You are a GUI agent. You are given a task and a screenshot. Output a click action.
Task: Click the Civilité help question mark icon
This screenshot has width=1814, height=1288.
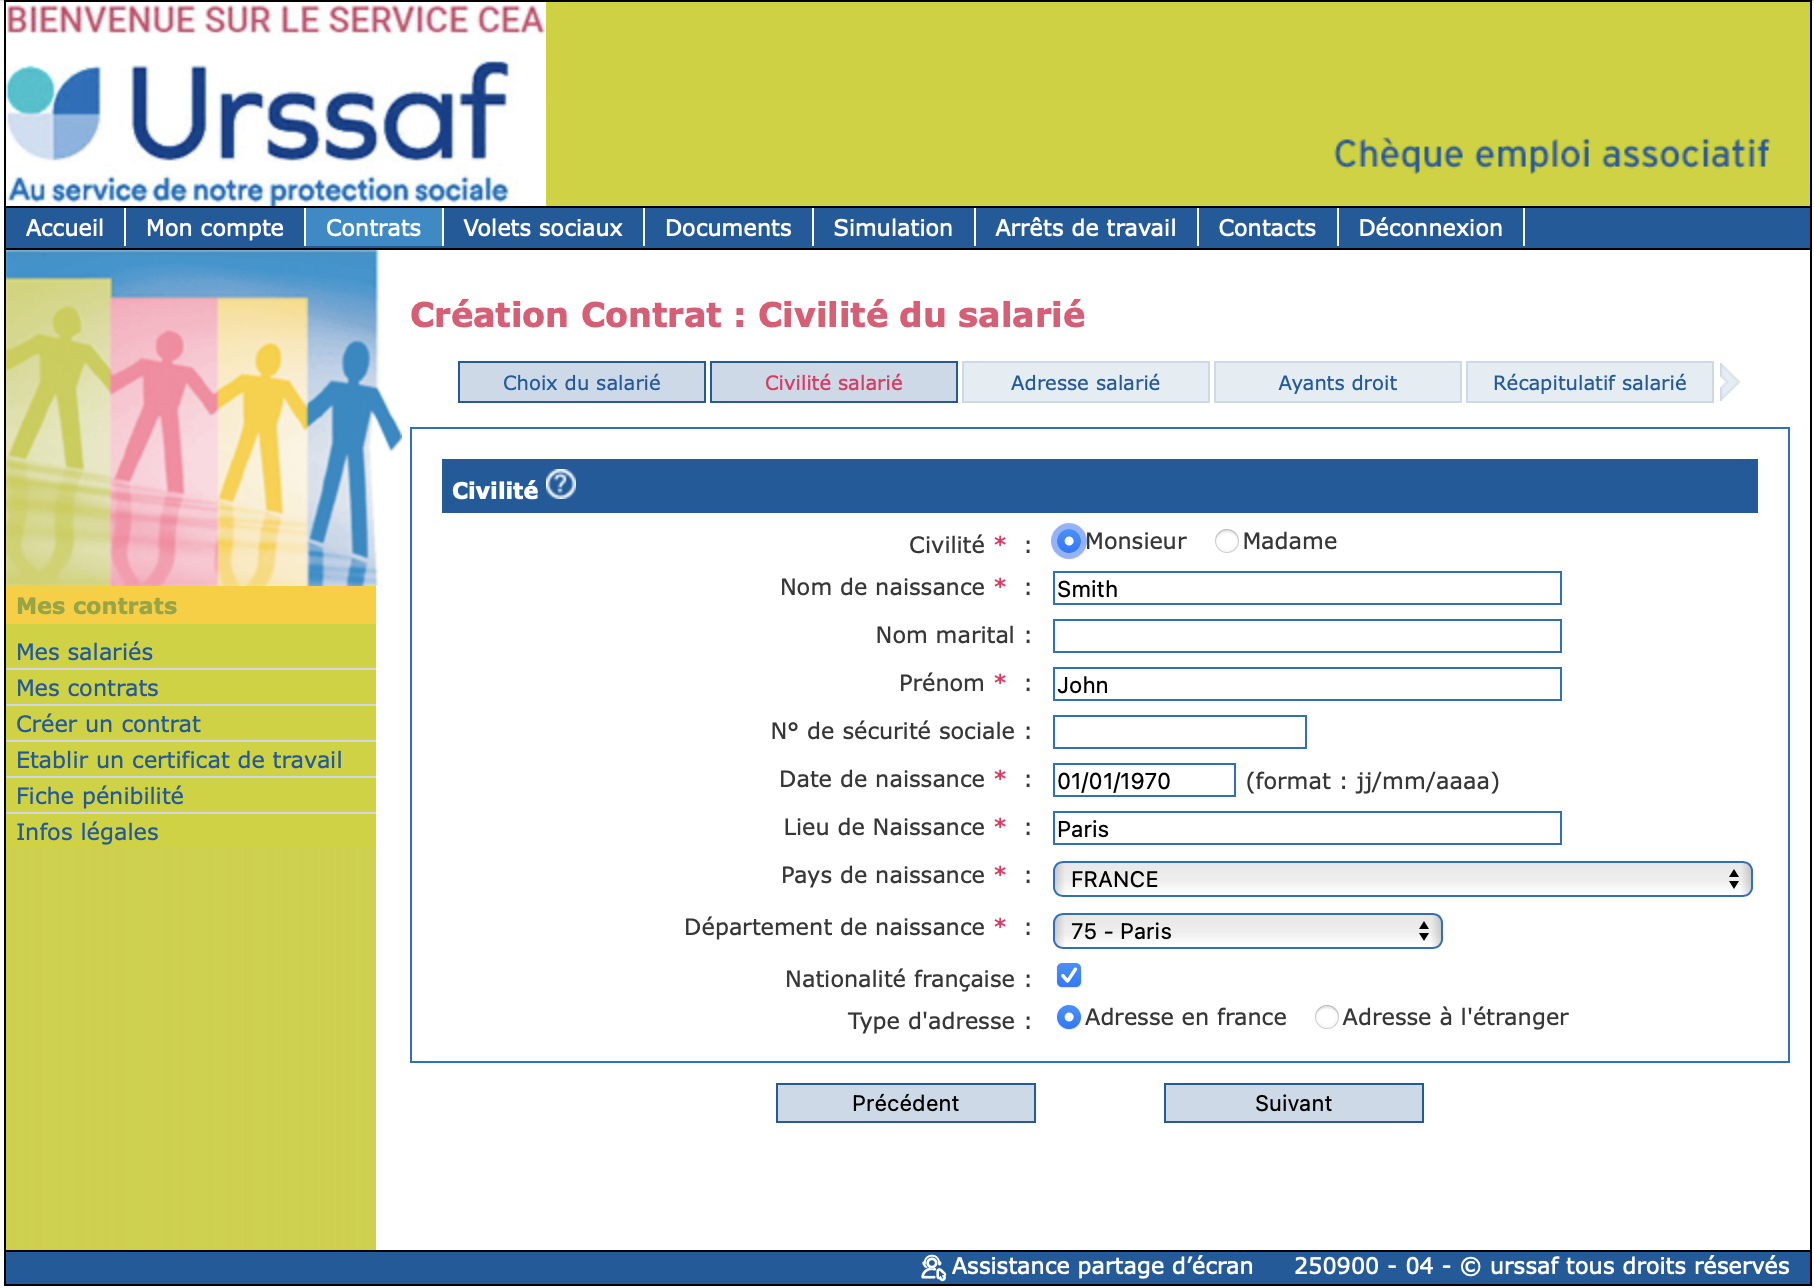(561, 485)
